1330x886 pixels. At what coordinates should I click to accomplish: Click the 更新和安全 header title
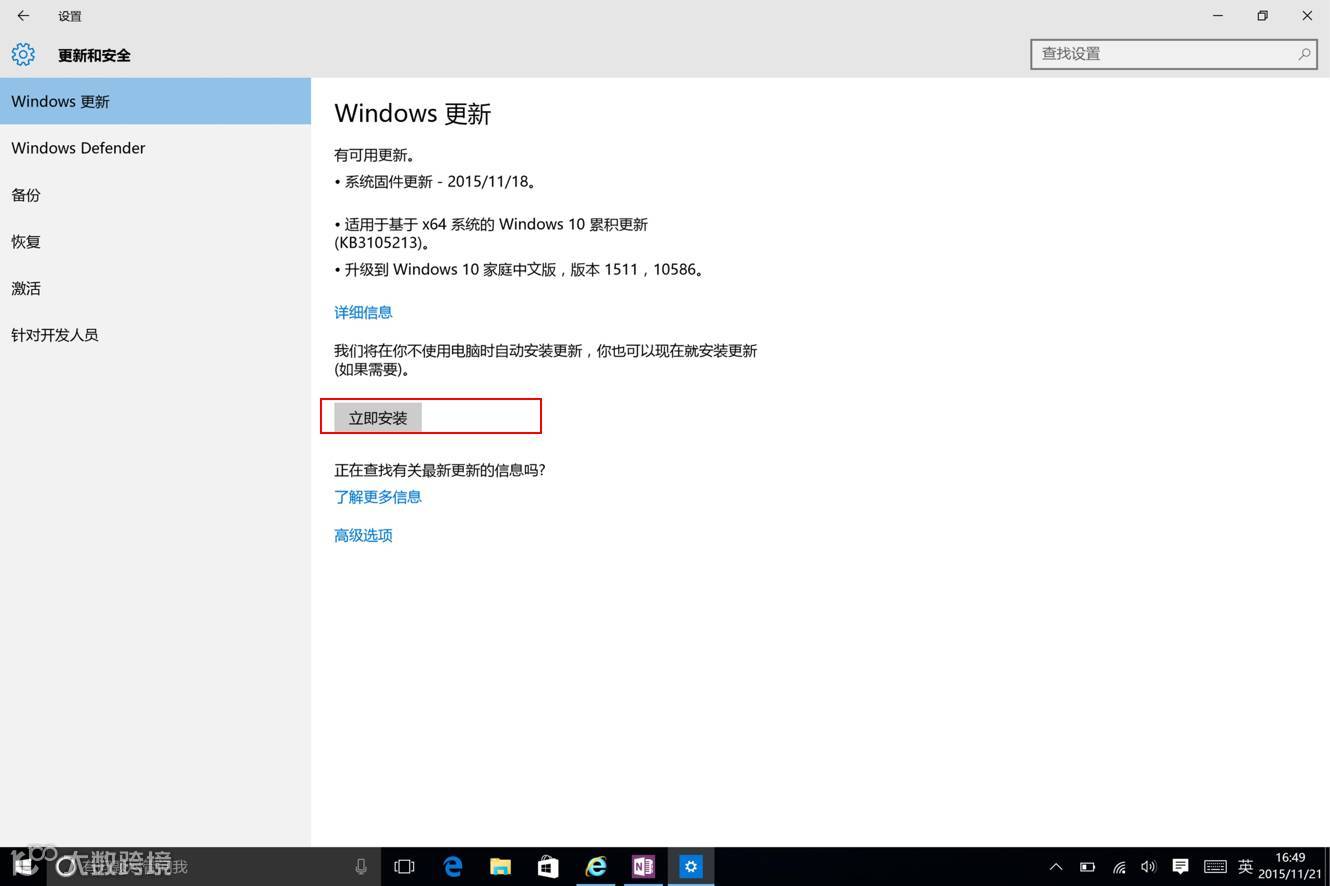tap(94, 55)
